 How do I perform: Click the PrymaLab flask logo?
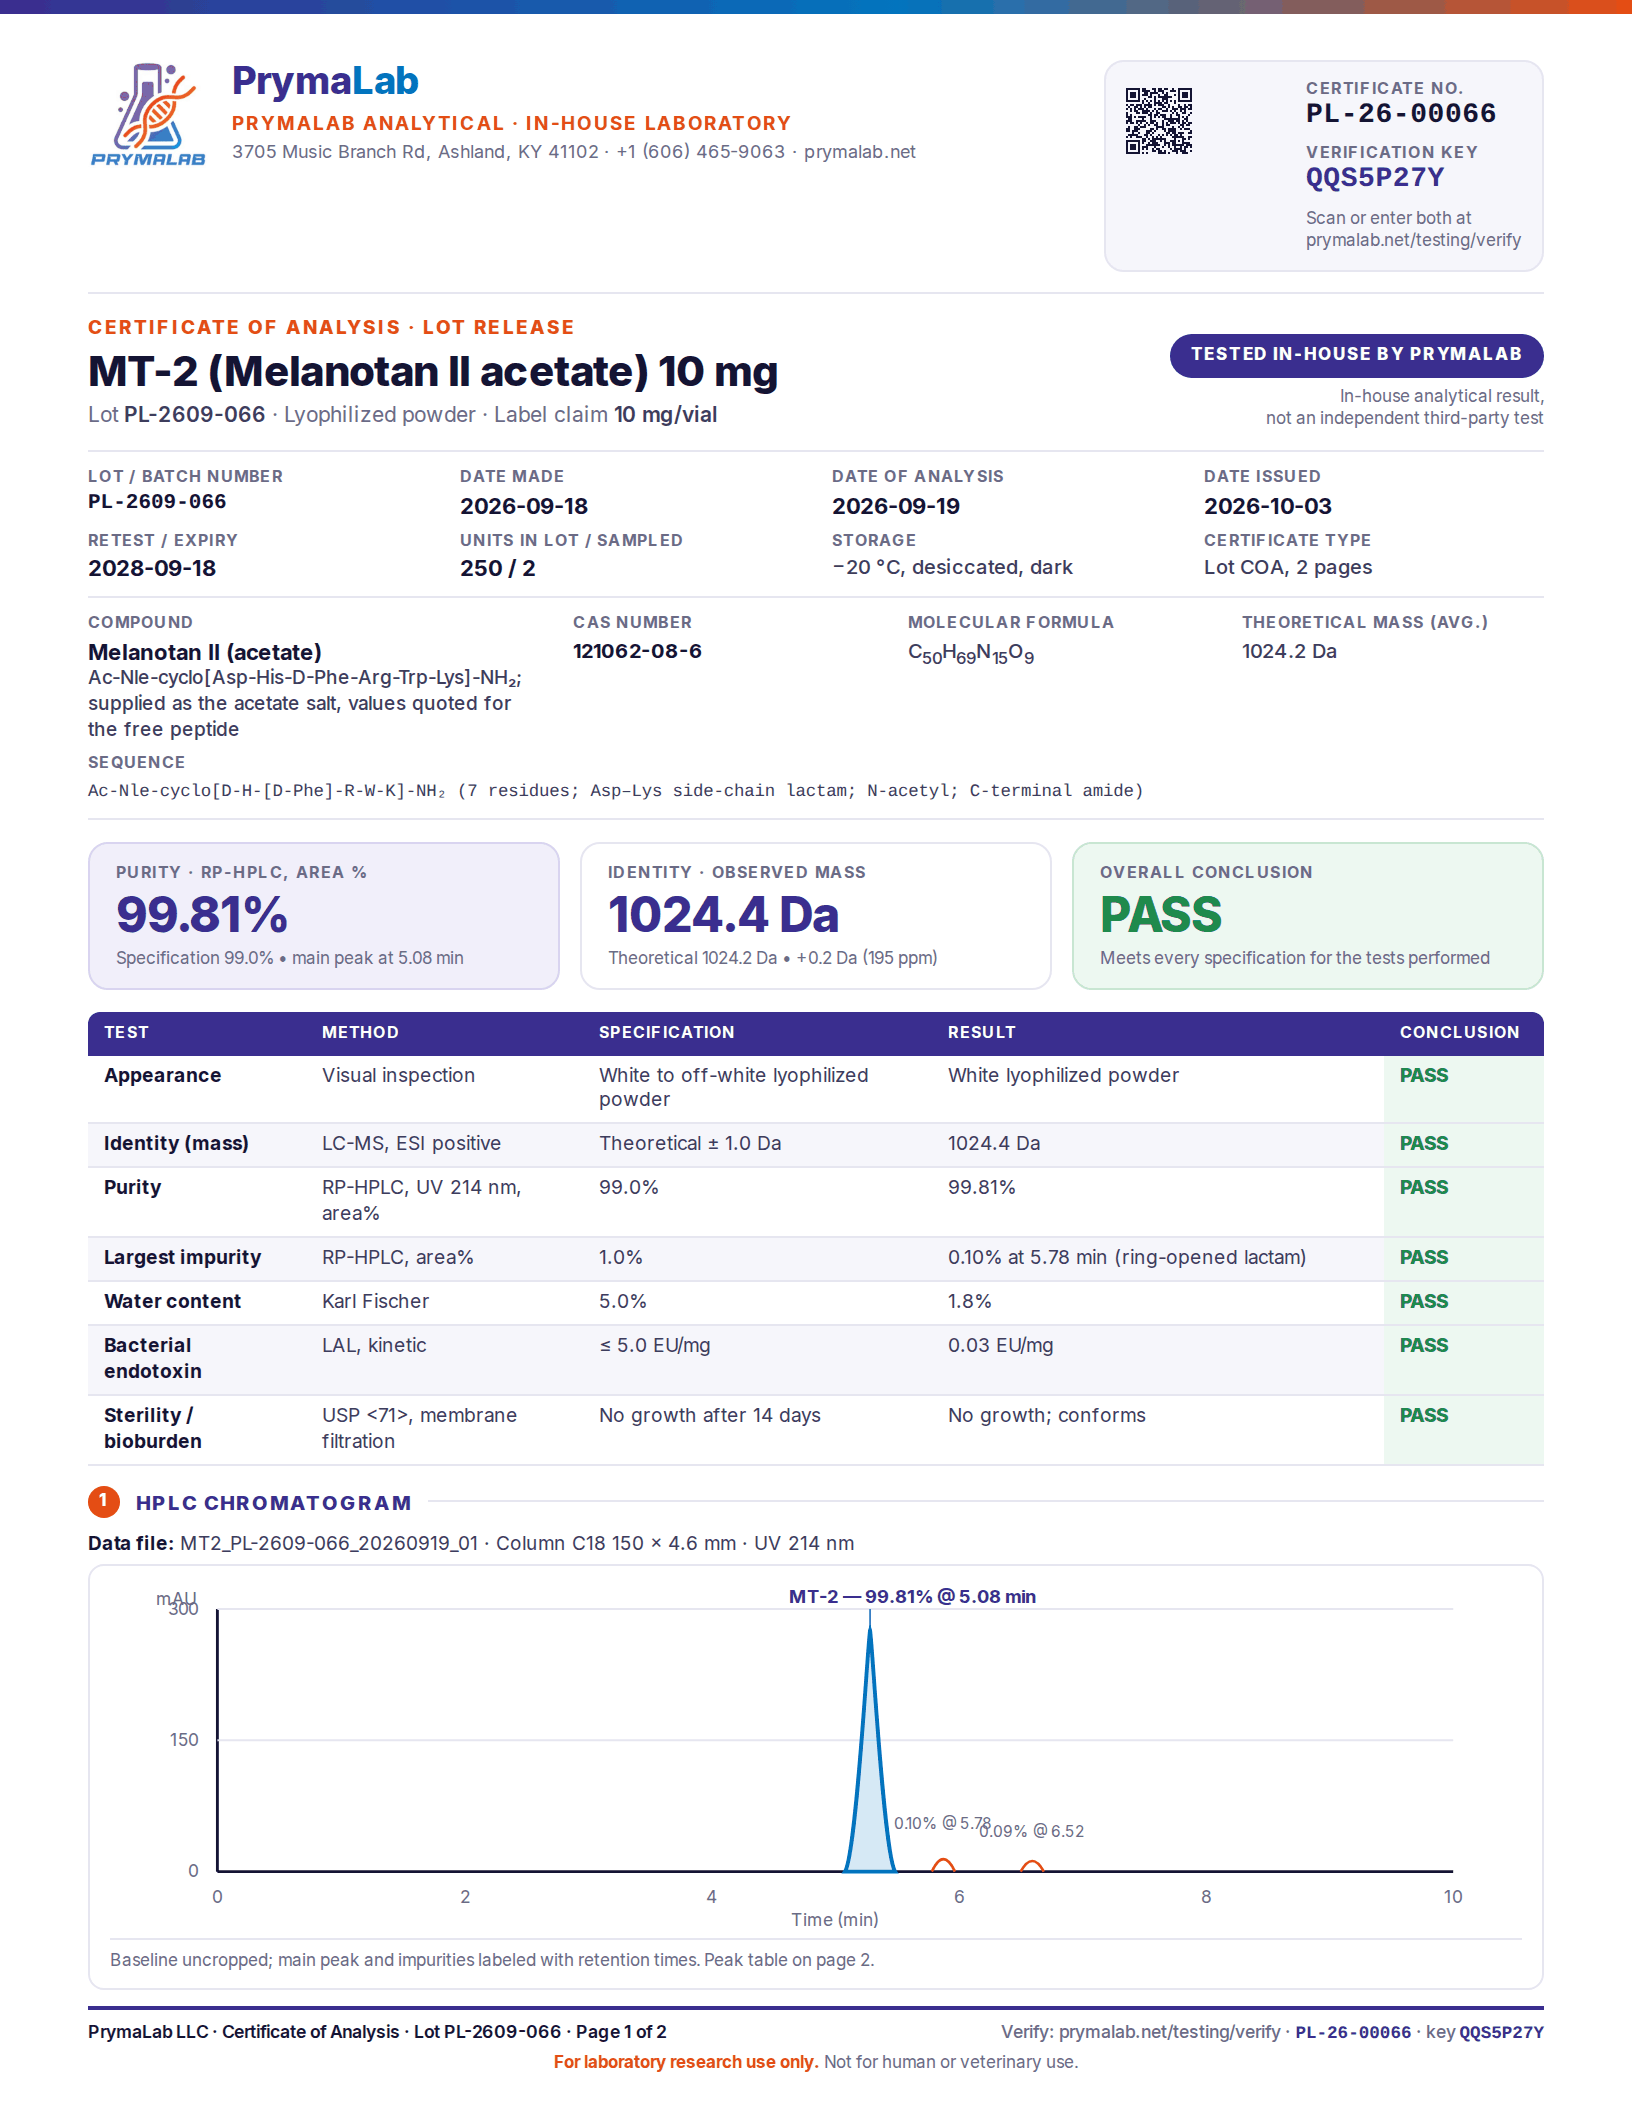(148, 114)
